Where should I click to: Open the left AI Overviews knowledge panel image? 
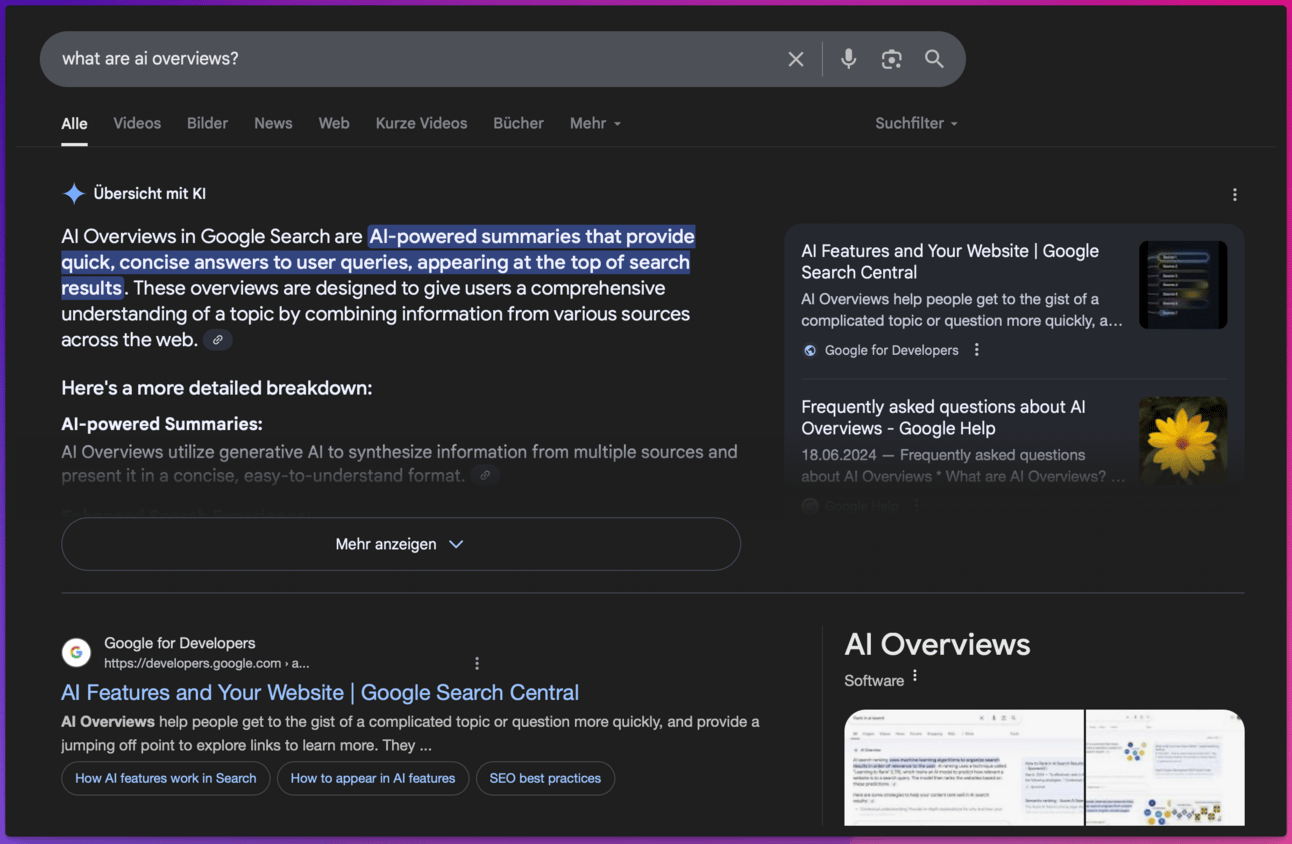coord(964,768)
